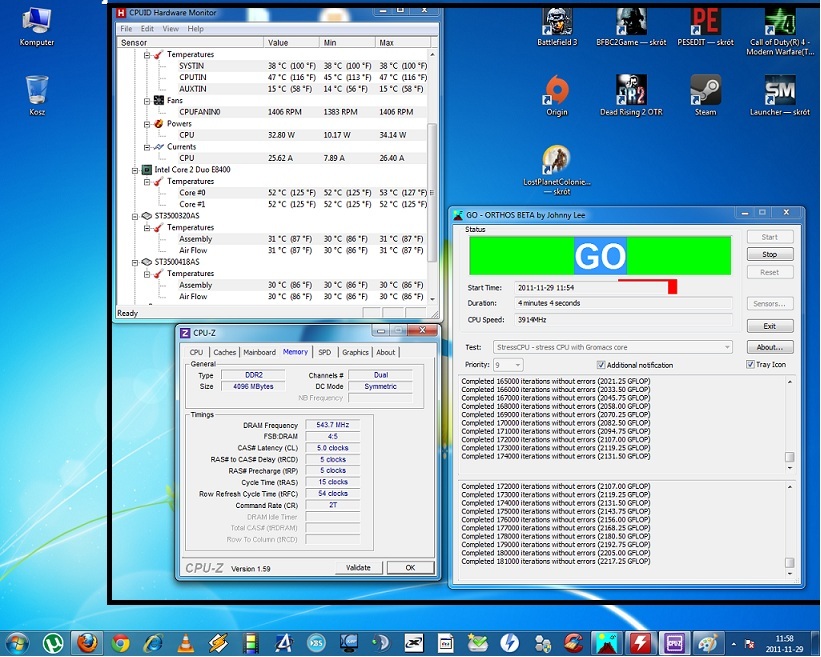This screenshot has height=657, width=821.
Task: Open the ORTHOS Test type dropdown
Action: [x=612, y=347]
